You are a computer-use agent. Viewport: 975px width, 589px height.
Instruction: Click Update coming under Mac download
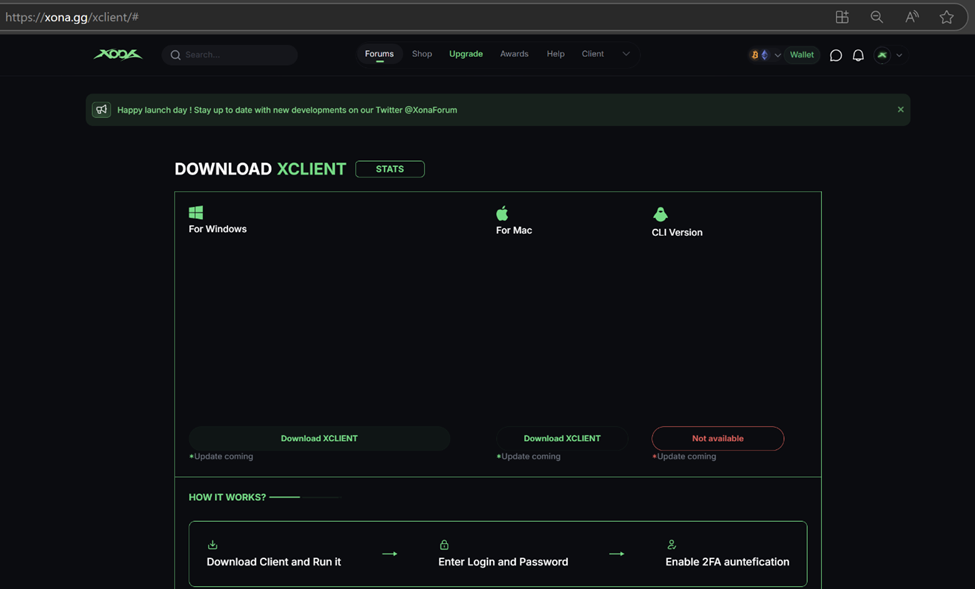pyautogui.click(x=529, y=457)
